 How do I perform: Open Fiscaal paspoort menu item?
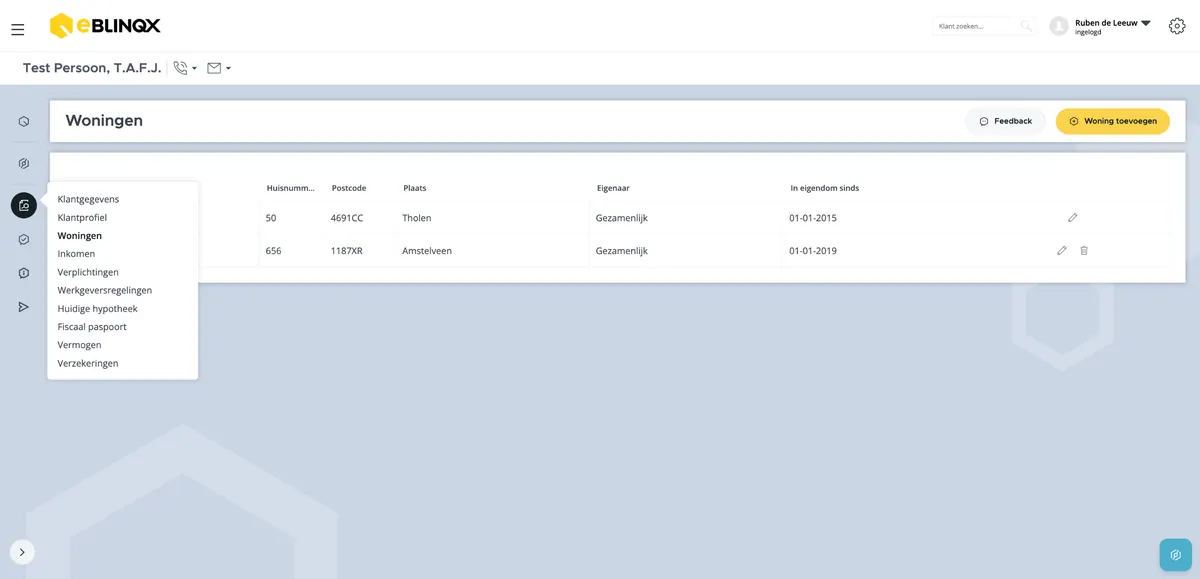(92, 327)
